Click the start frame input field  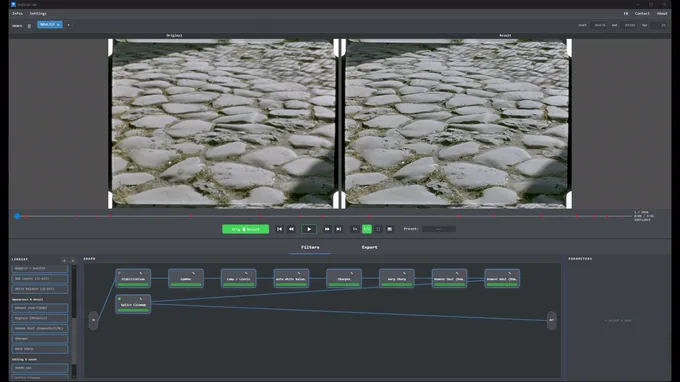600,25
